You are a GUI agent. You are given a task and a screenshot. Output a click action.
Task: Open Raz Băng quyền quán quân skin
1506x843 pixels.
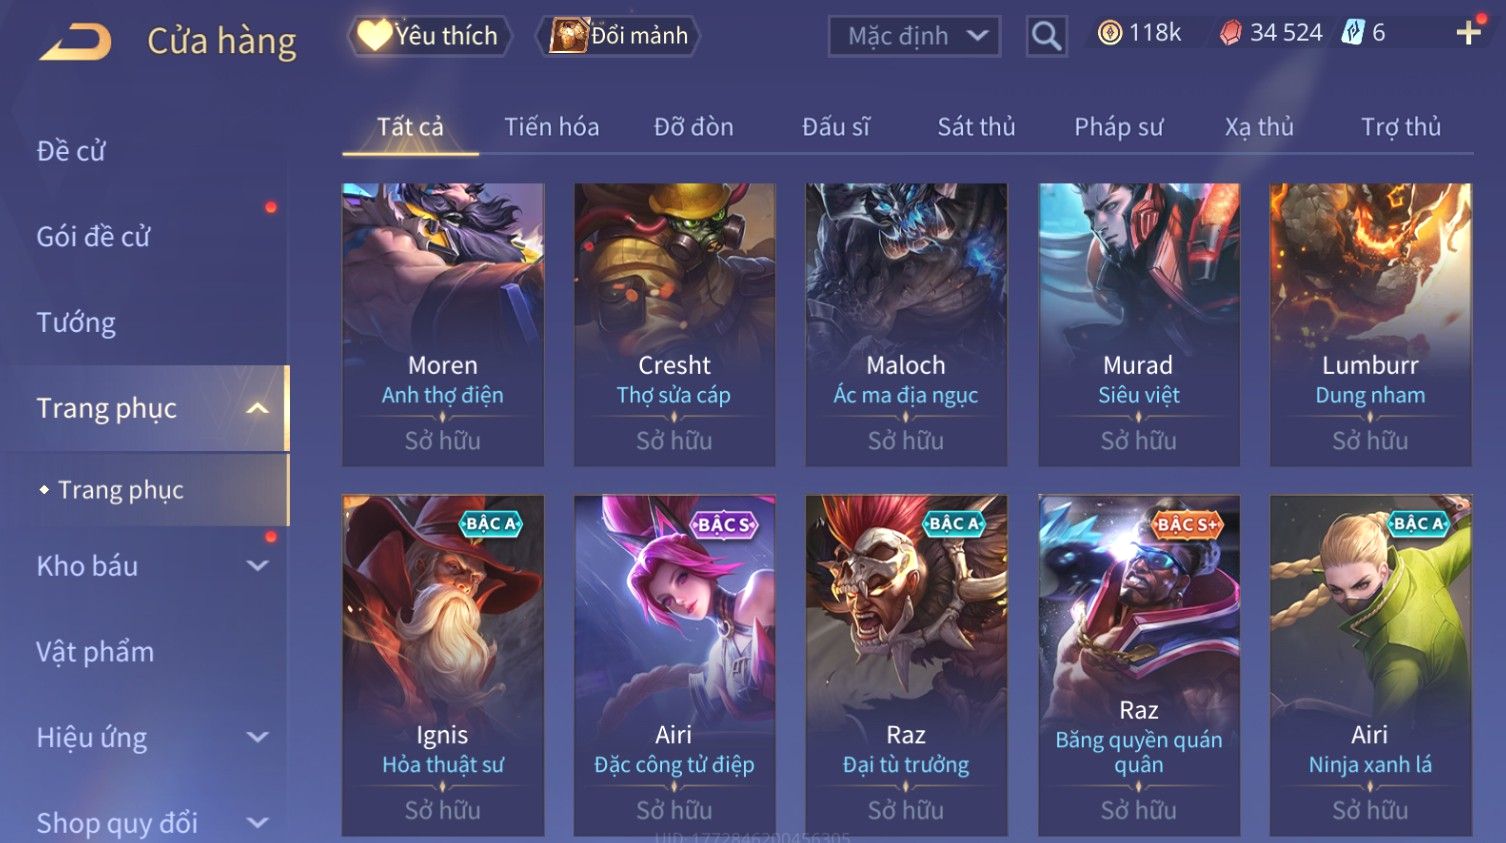(x=1139, y=665)
